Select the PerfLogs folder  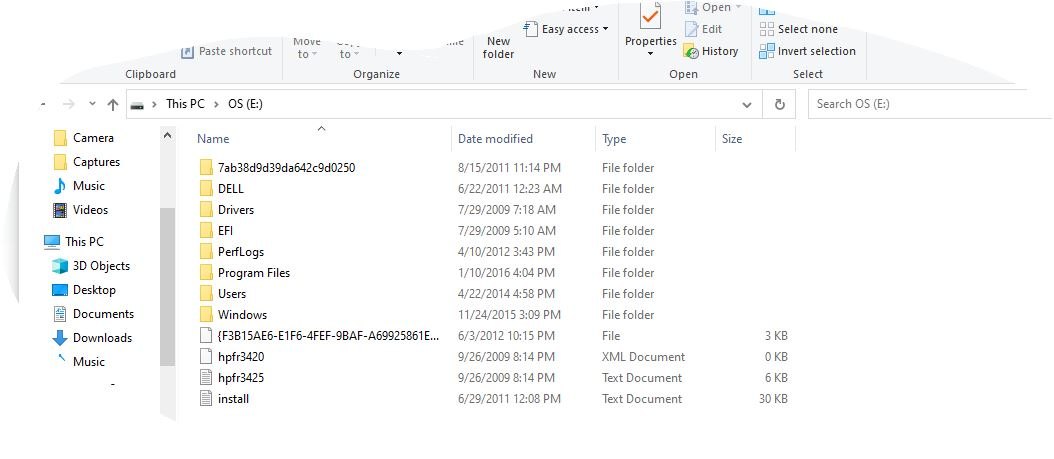(232, 252)
